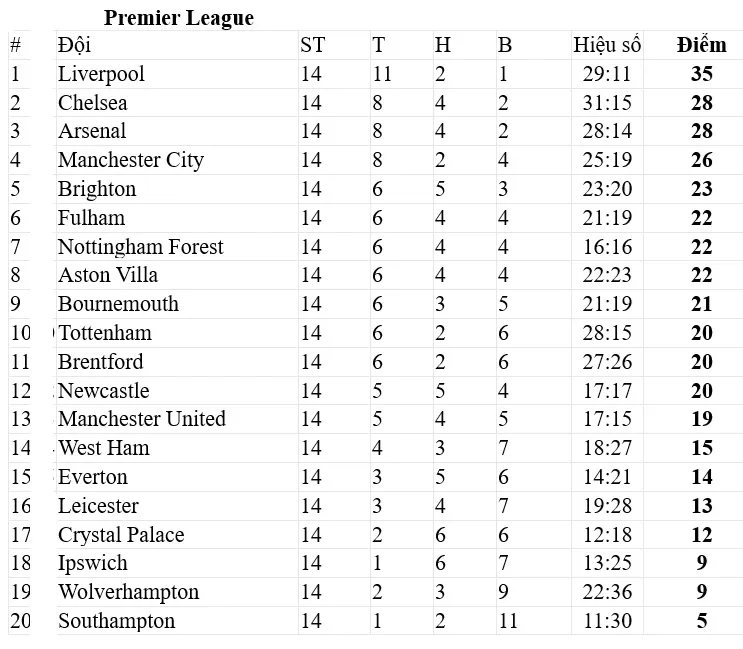Image resolution: width=743 pixels, height=649 pixels.
Task: Click Liverpool's 35 points cell
Action: [x=701, y=74]
